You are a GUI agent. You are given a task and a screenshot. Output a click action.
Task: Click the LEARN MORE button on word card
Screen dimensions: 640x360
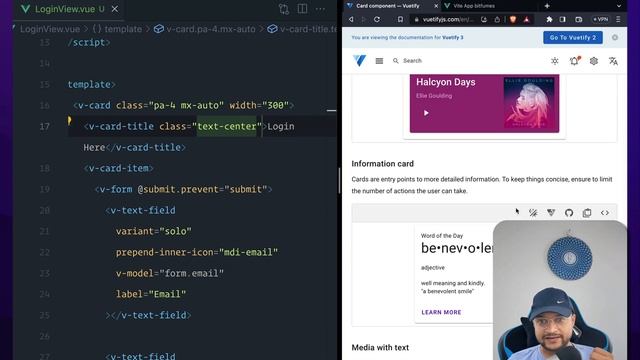[x=441, y=312]
